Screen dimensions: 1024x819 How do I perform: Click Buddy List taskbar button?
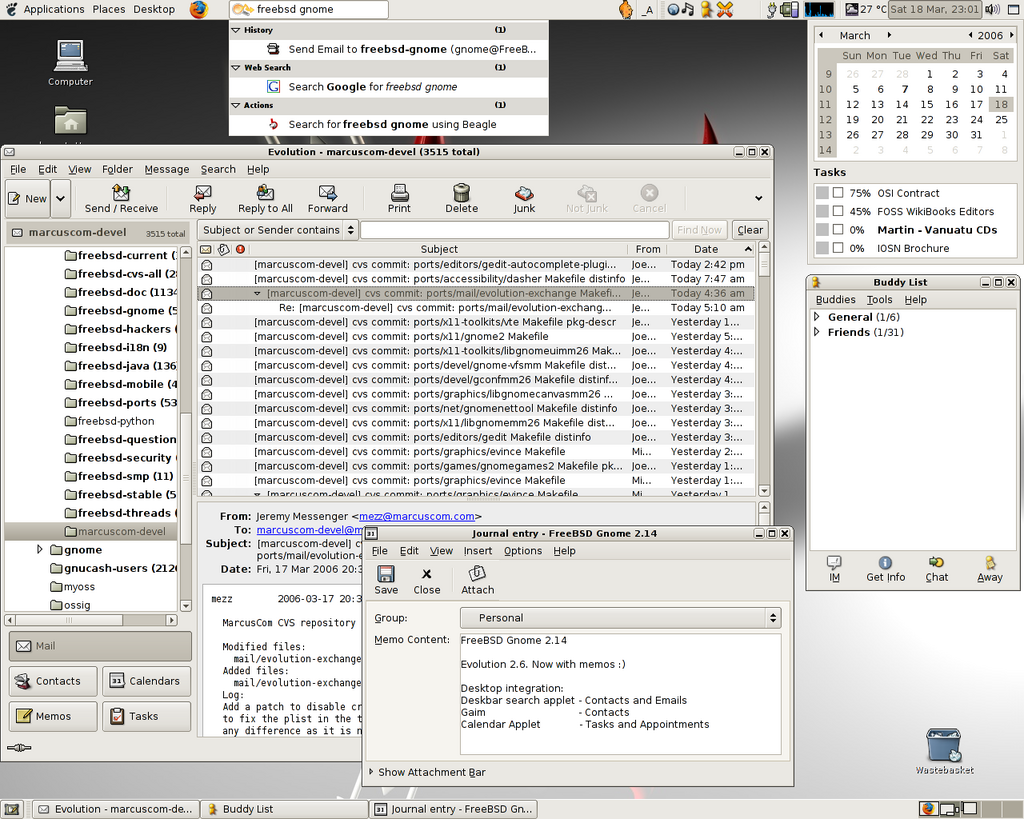click(284, 809)
